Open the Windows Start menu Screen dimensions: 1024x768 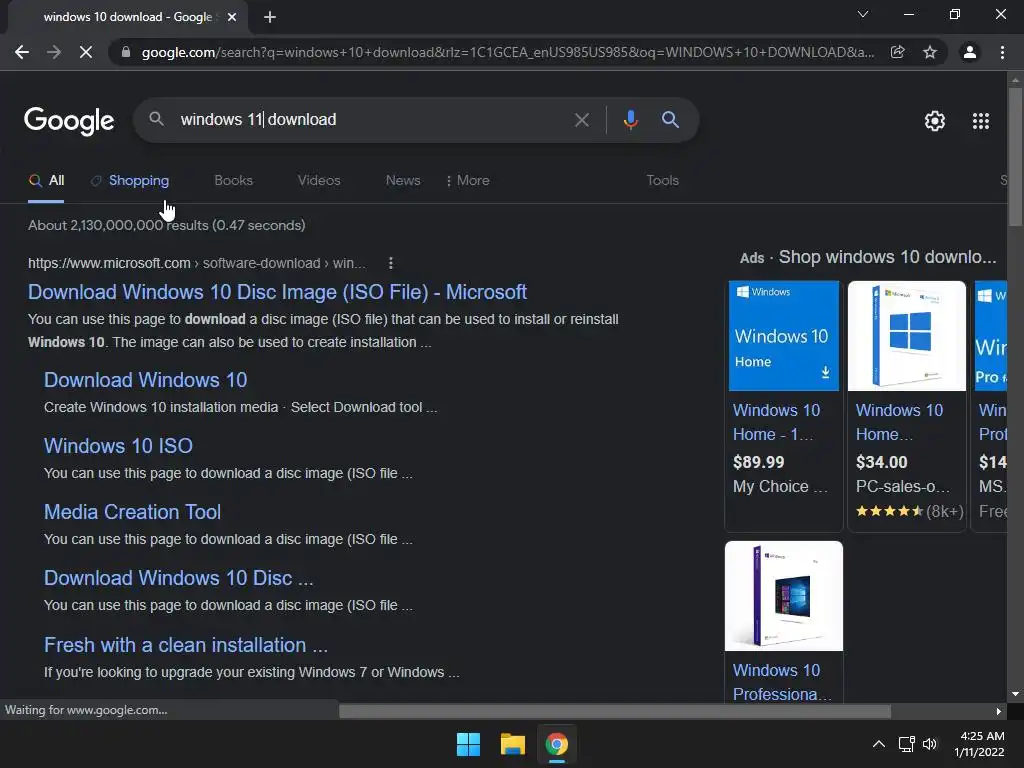468,744
